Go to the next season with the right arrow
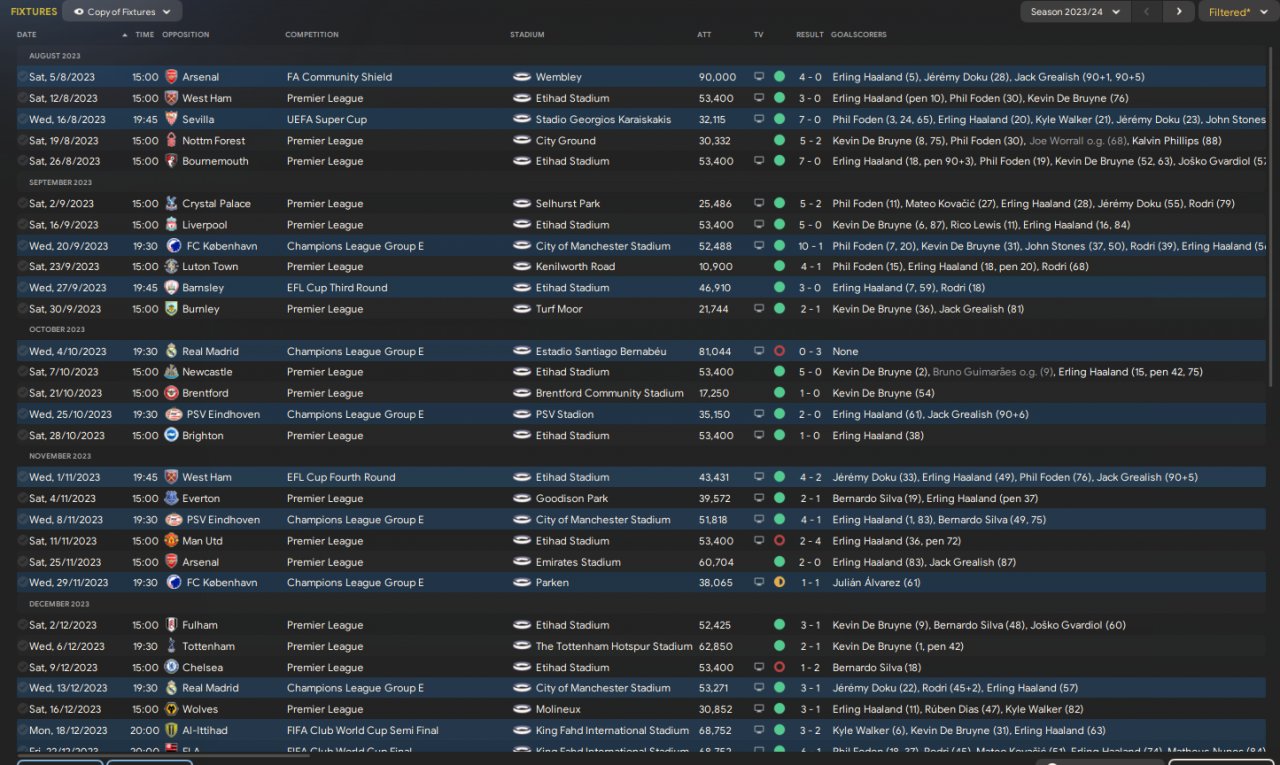The width and height of the screenshot is (1280, 765). [1179, 12]
